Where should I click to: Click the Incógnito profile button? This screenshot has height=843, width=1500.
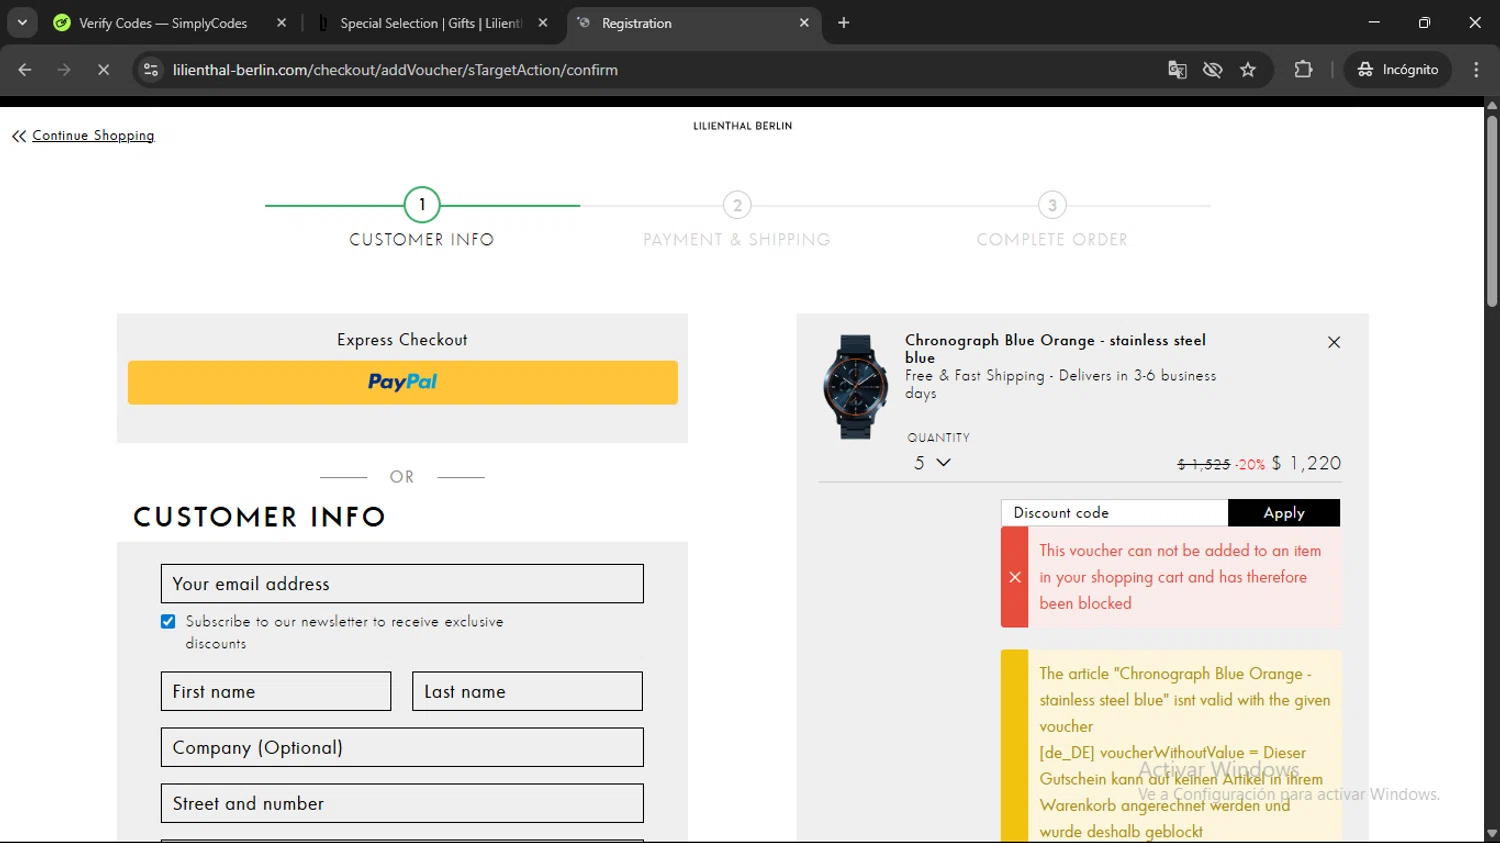click(1398, 70)
